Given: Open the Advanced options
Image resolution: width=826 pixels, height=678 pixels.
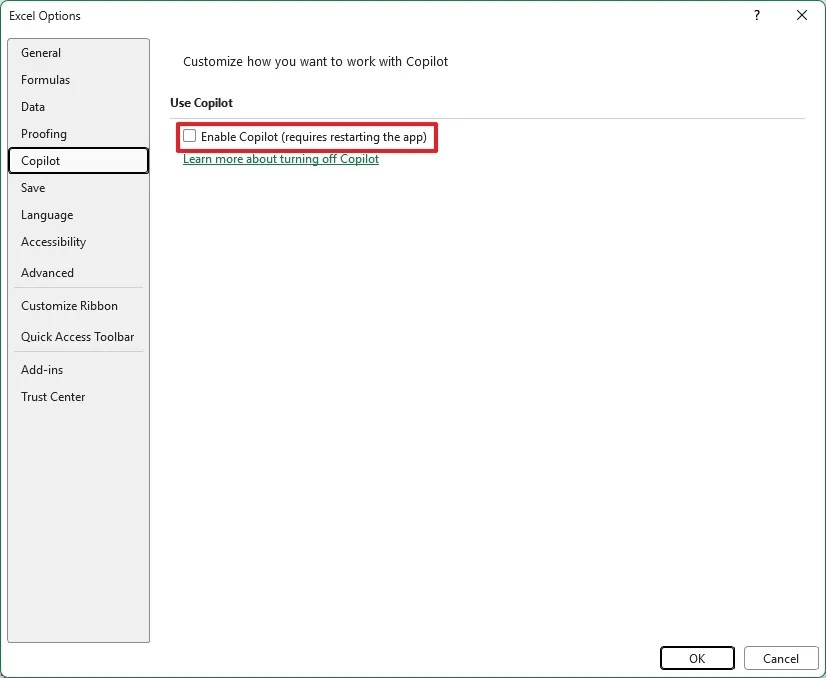Looking at the screenshot, I should (78, 272).
